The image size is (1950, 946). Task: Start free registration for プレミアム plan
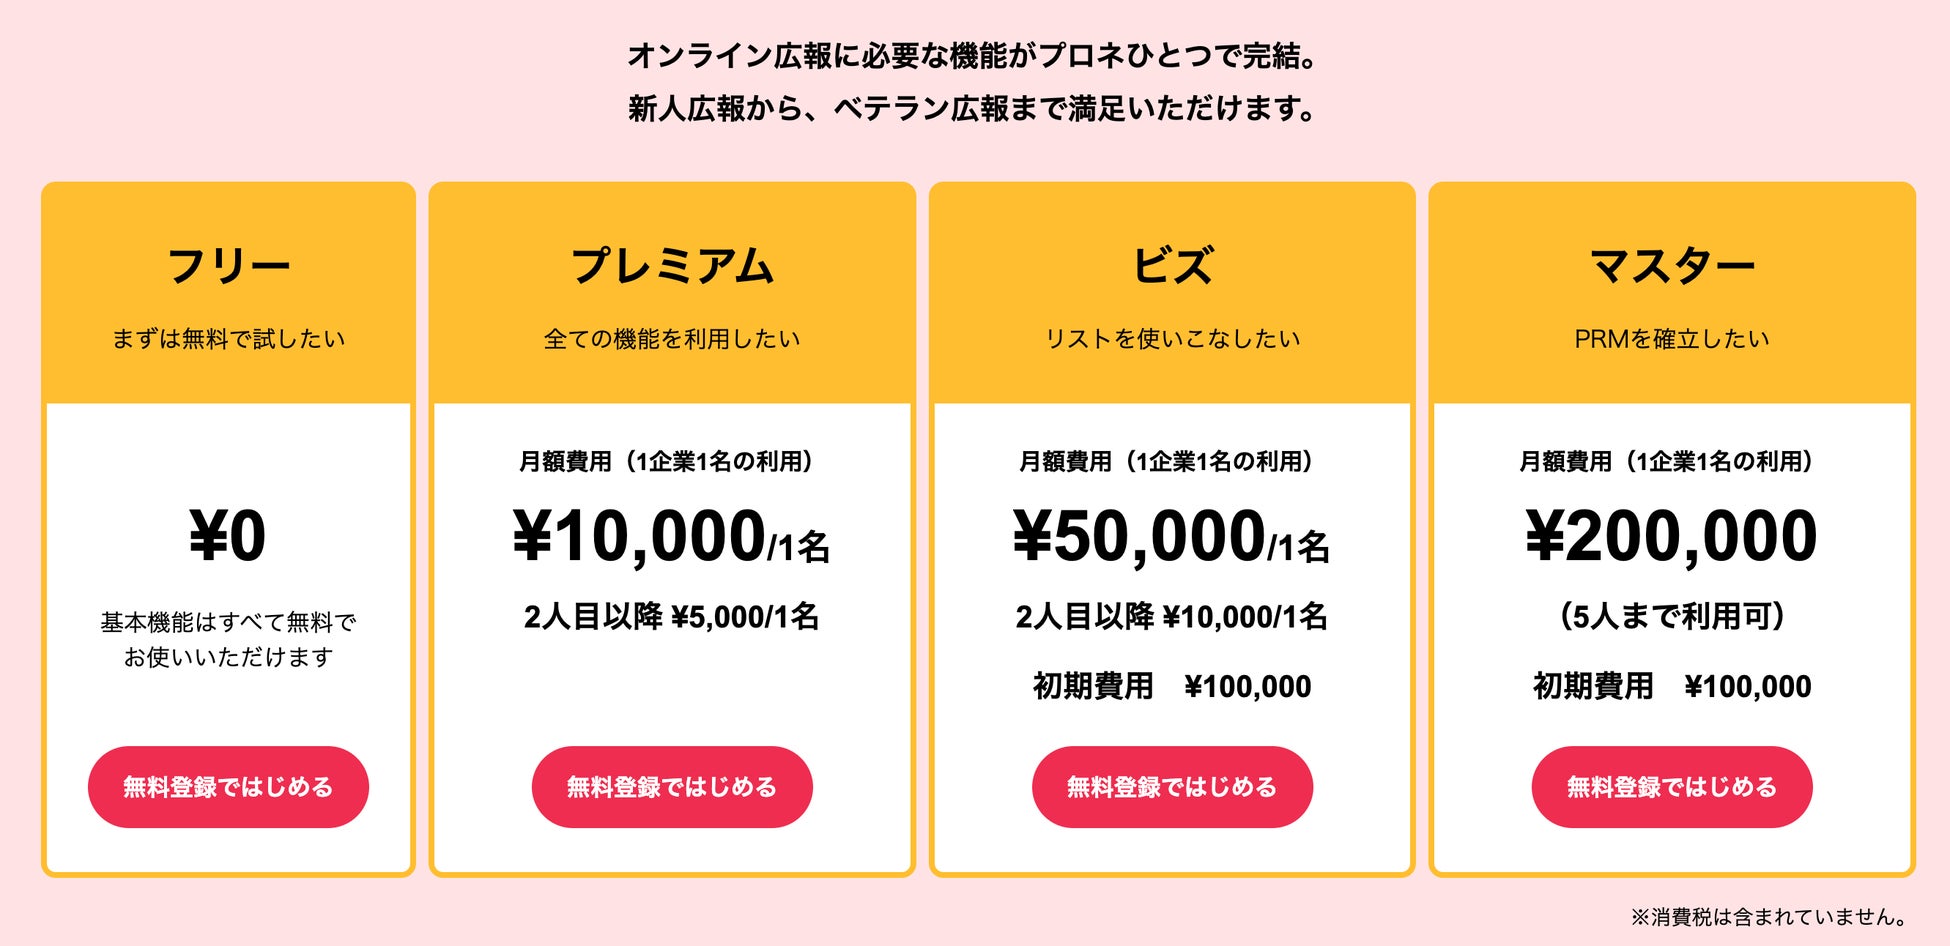671,787
